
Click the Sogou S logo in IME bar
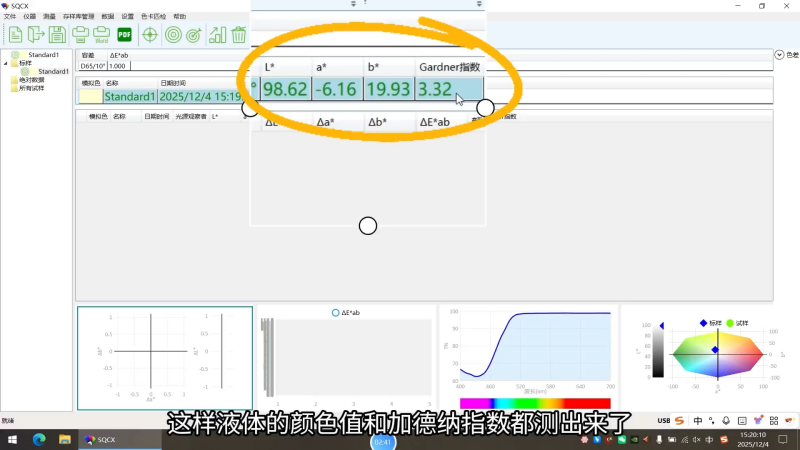[x=679, y=420]
